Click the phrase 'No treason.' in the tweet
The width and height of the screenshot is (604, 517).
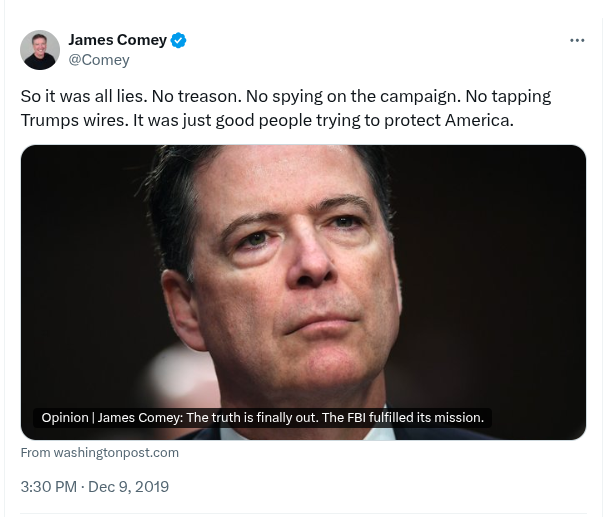coord(194,97)
